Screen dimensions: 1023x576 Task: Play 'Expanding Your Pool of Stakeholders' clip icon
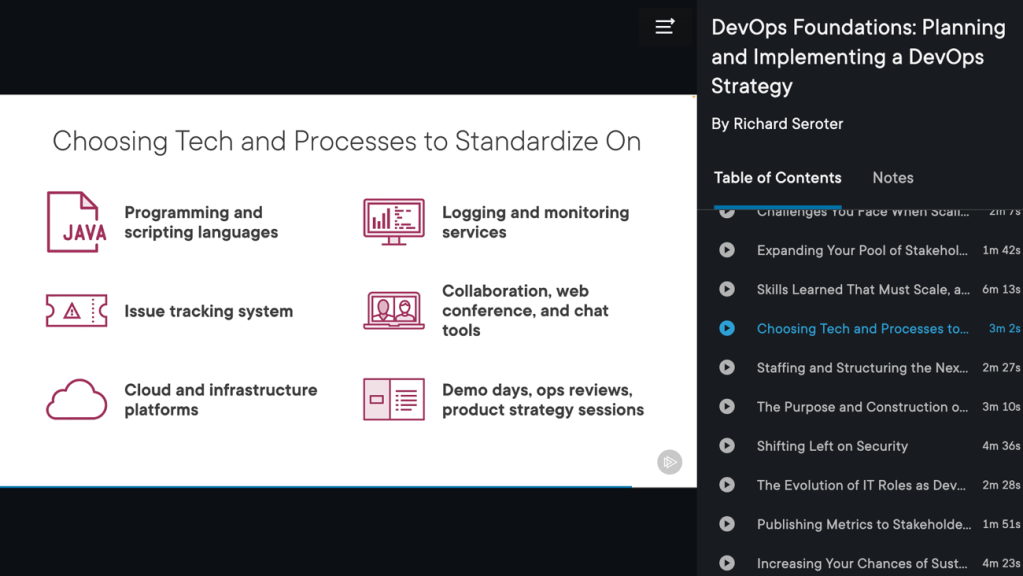tap(727, 250)
